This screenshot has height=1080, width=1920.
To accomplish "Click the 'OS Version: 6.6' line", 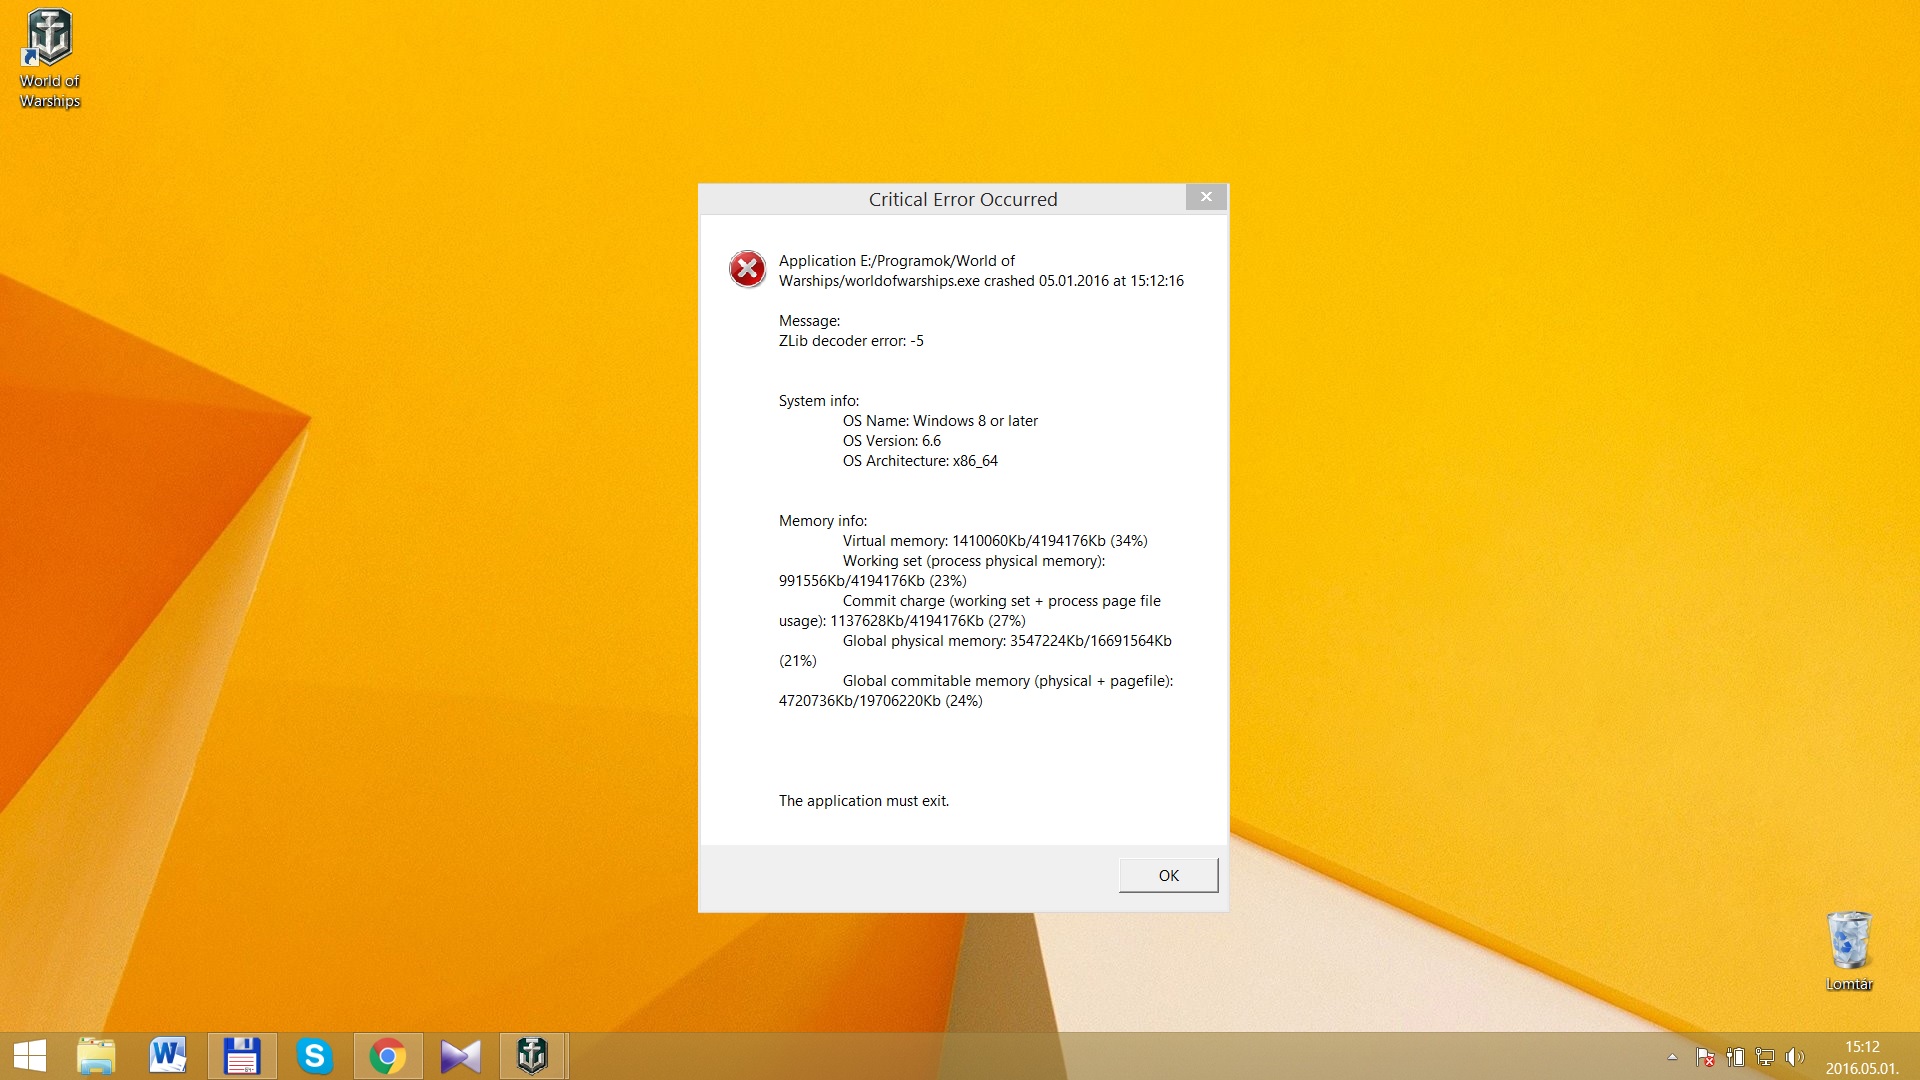I will click(x=892, y=441).
